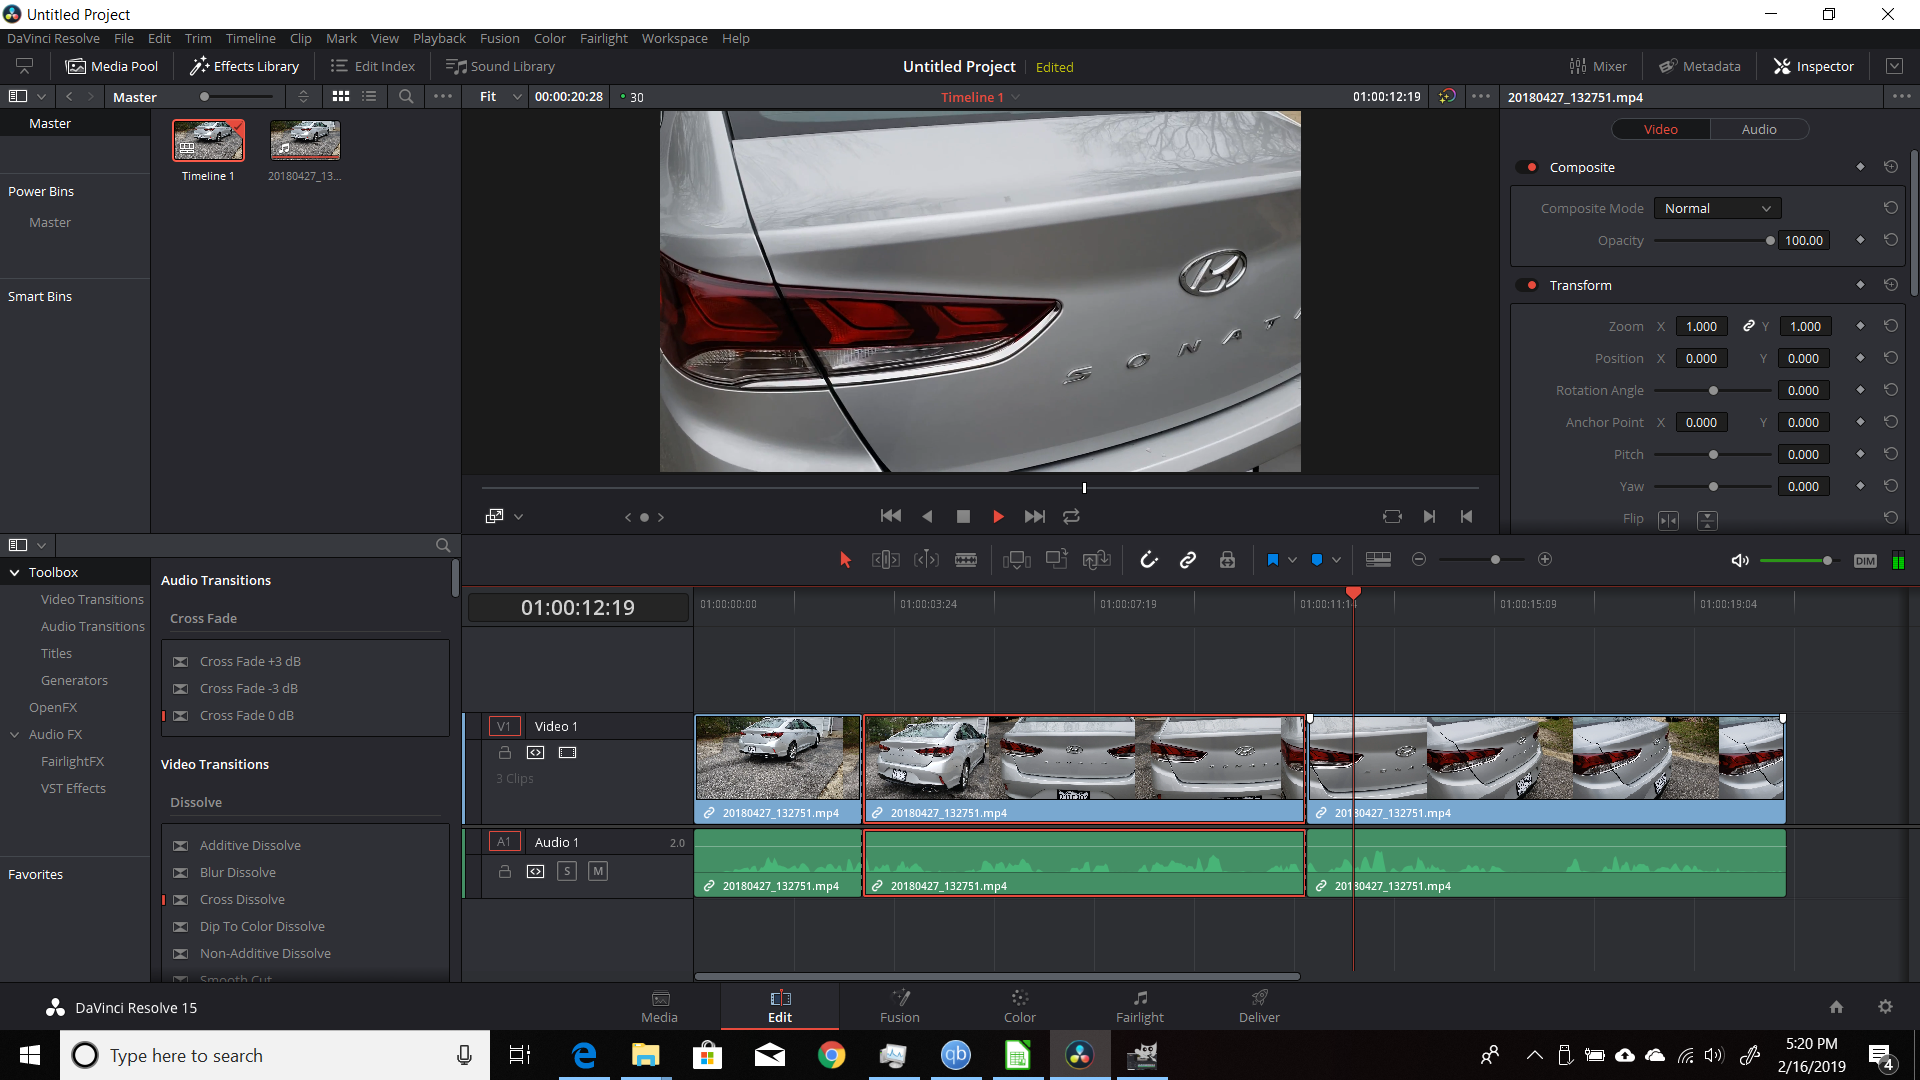
Task: Toggle Linked Selection chain icon
Action: coord(1188,560)
